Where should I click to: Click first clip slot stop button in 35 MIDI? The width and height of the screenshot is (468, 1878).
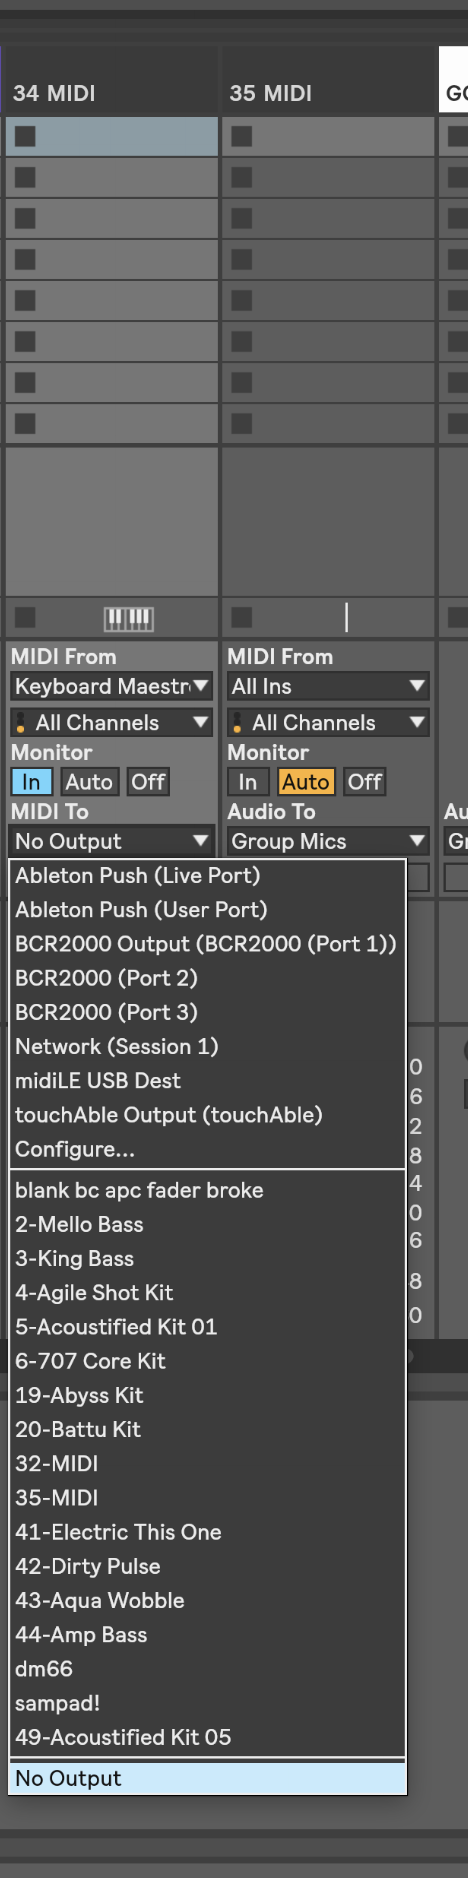coord(242,136)
